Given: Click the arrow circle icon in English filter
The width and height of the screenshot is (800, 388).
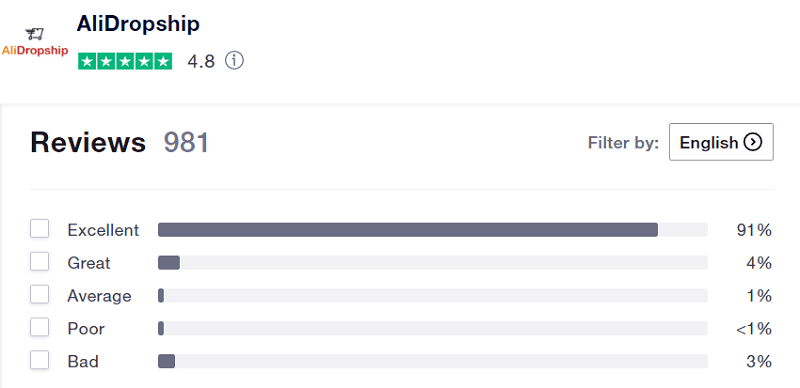Looking at the screenshot, I should click(x=753, y=142).
